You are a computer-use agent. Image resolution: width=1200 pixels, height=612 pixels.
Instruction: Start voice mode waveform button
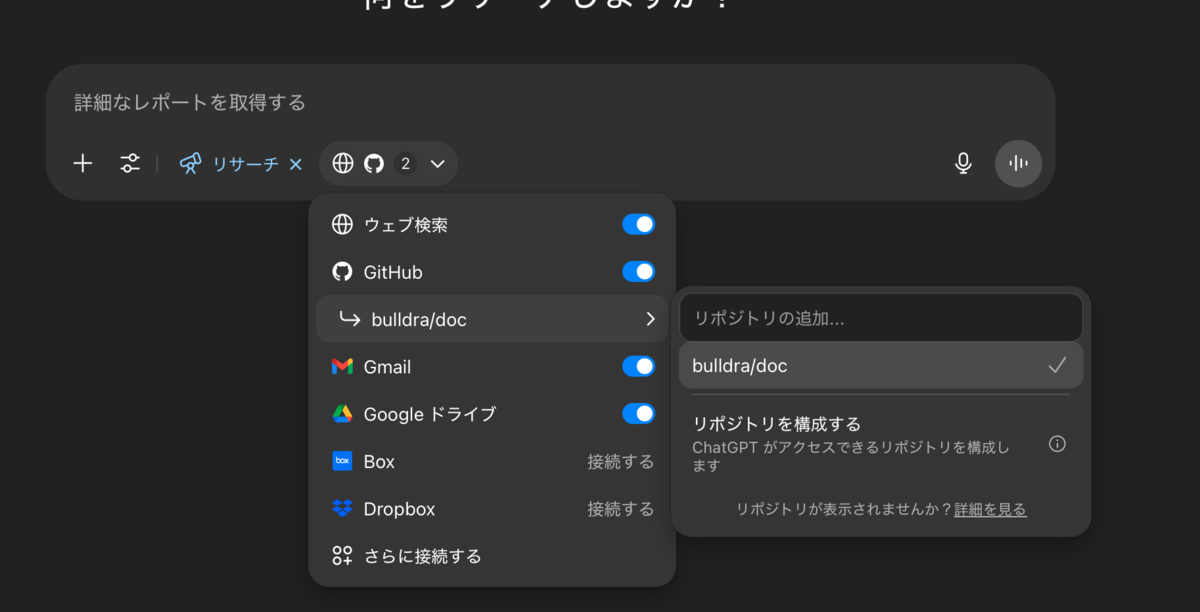[x=1018, y=163]
